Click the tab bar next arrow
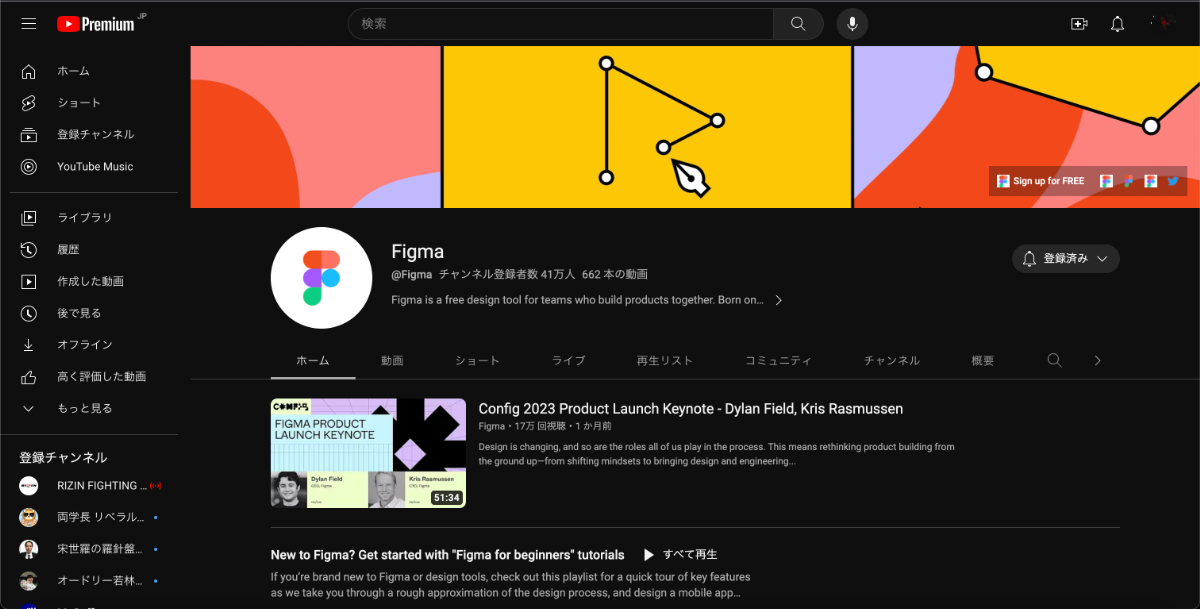Image resolution: width=1200 pixels, height=609 pixels. [1097, 360]
